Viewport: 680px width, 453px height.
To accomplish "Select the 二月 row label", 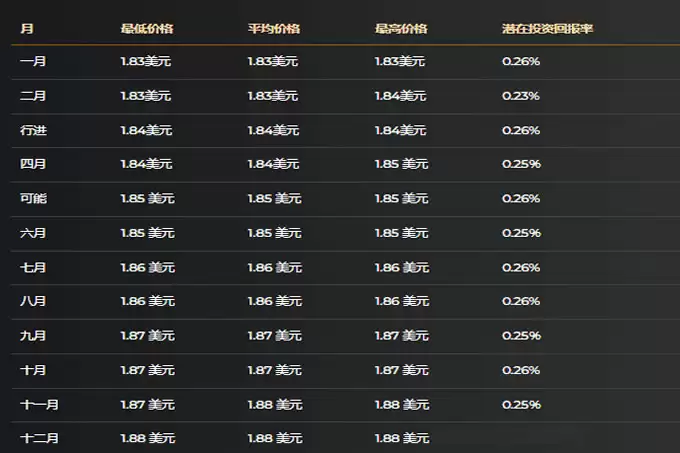I will pyautogui.click(x=33, y=96).
